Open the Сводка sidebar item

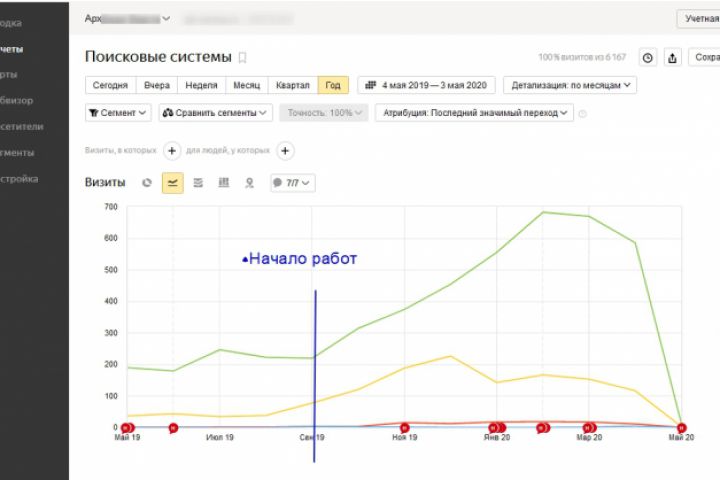(11, 23)
